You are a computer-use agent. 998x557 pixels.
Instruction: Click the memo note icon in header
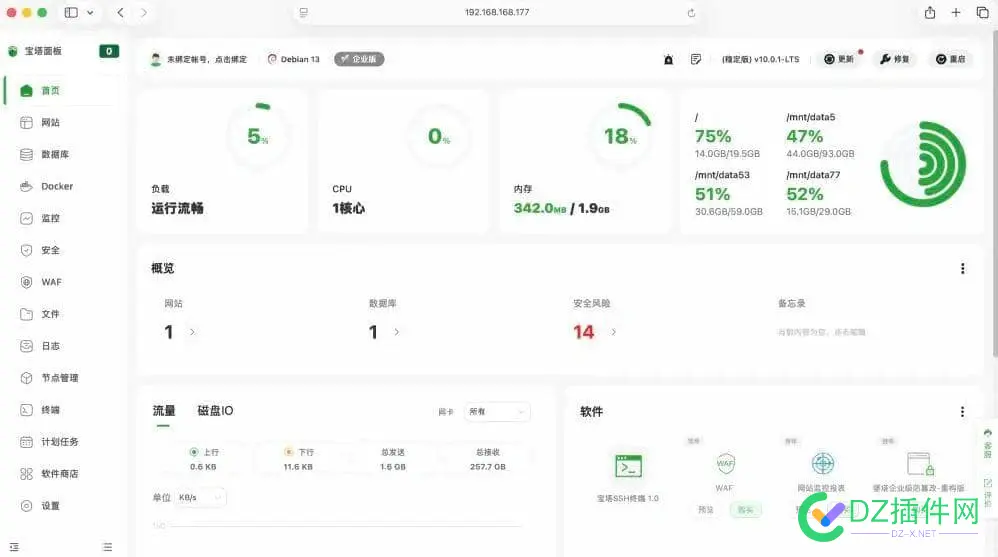point(696,59)
